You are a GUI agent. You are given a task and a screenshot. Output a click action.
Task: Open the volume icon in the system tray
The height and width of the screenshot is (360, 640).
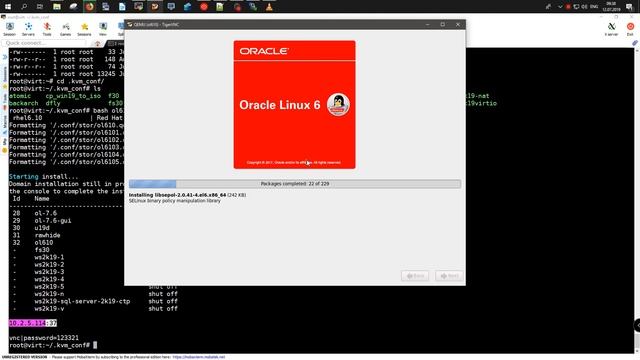point(584,7)
